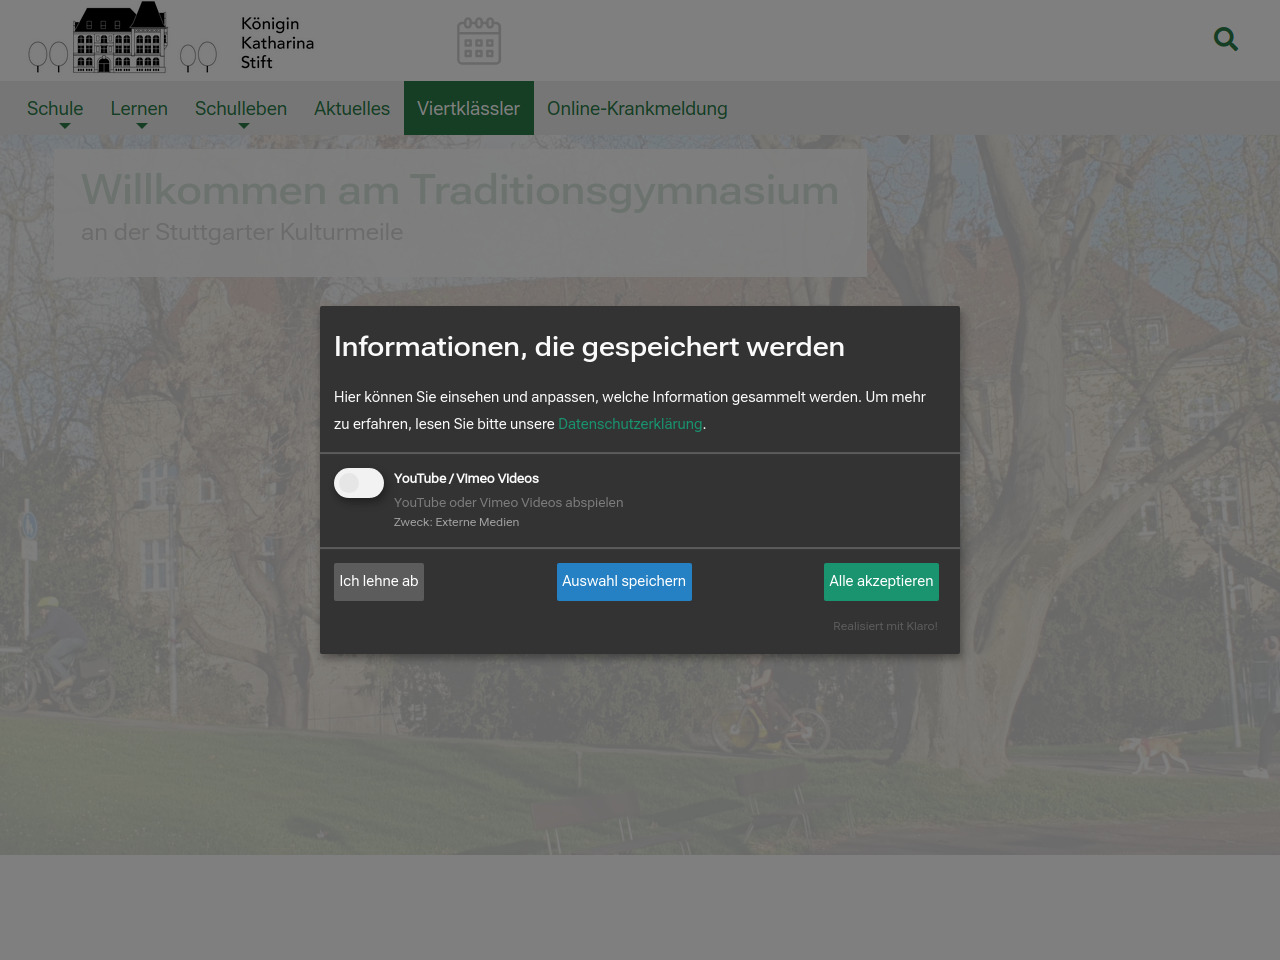Accept all with 'Alle akzeptieren'
The width and height of the screenshot is (1280, 960).
[x=881, y=582]
